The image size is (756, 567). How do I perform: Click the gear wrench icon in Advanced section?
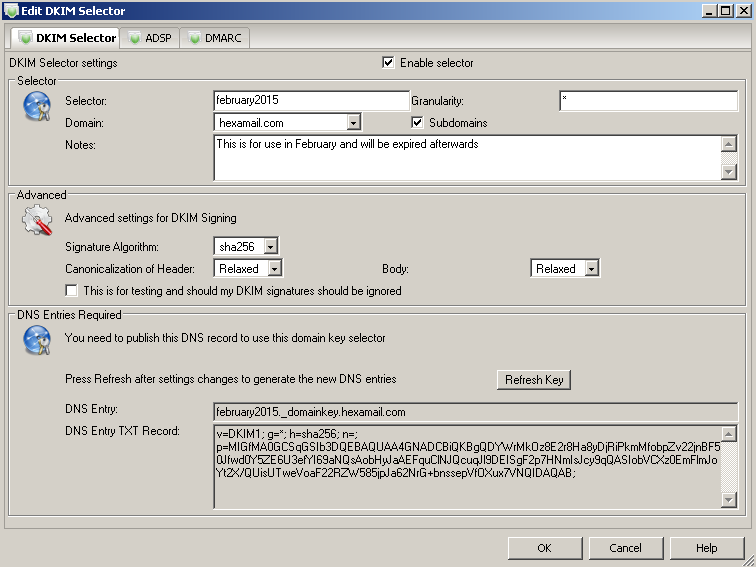37,221
